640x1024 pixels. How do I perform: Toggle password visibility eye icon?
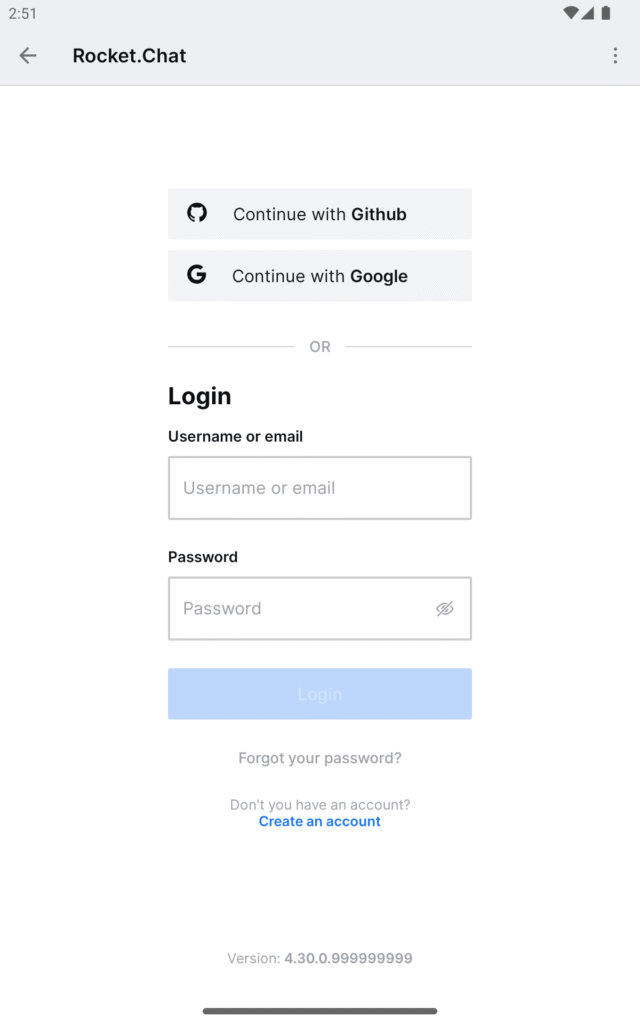(x=445, y=608)
